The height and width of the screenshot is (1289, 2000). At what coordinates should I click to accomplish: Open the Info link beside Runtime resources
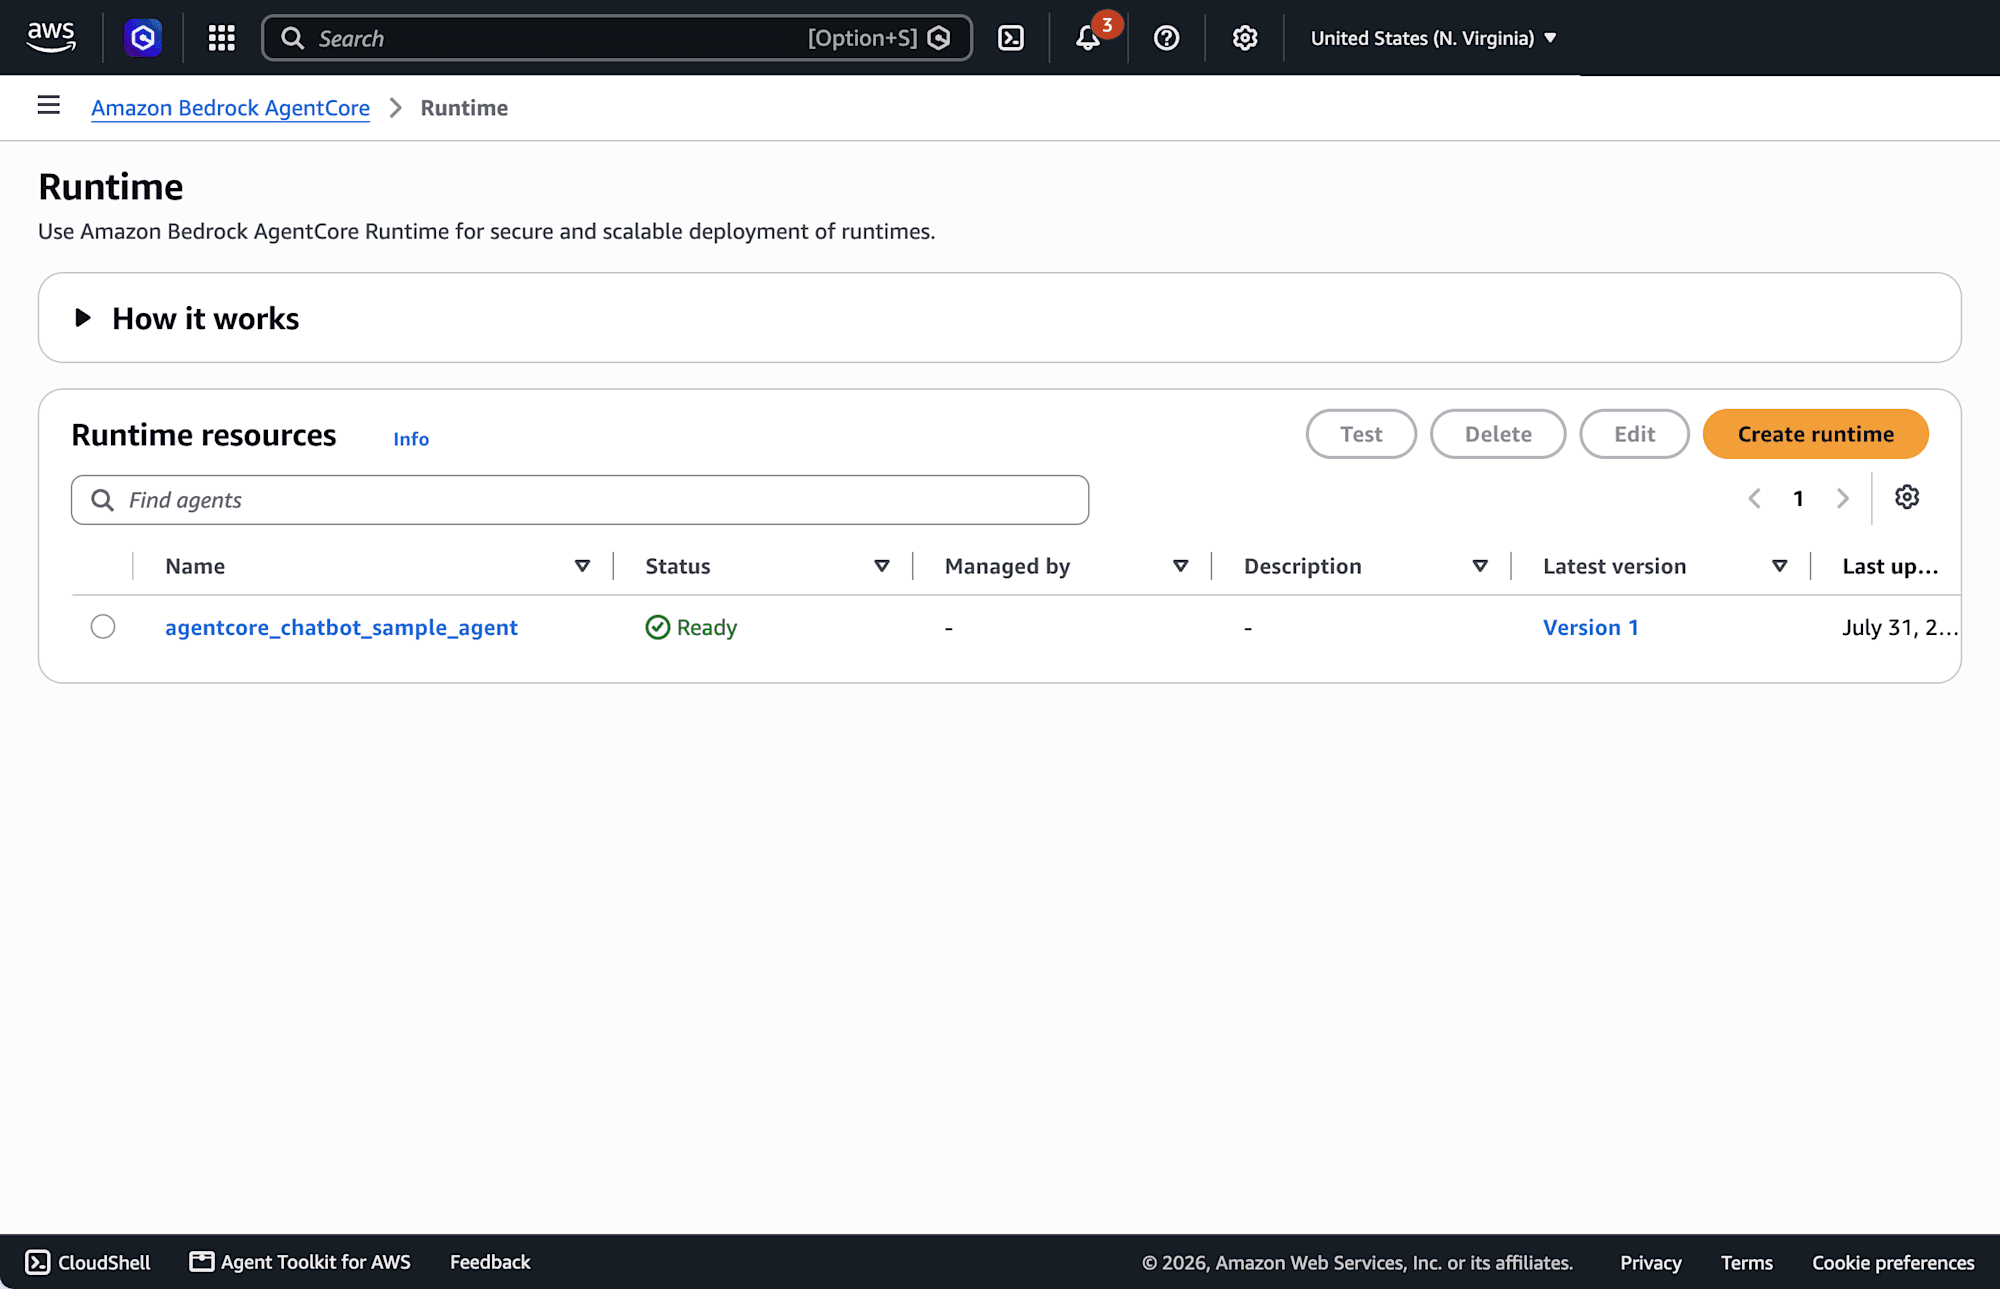(411, 439)
